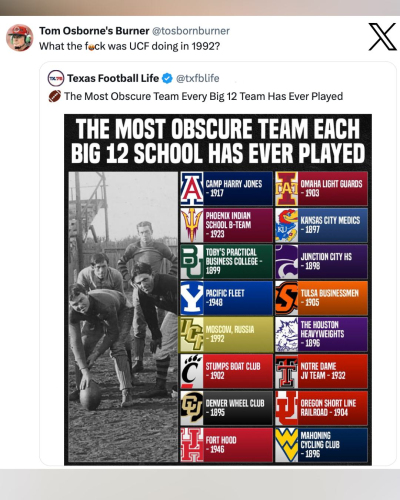Click the UCF Moscow, Russia 1992 tile
400x500 pixels.
[226, 335]
